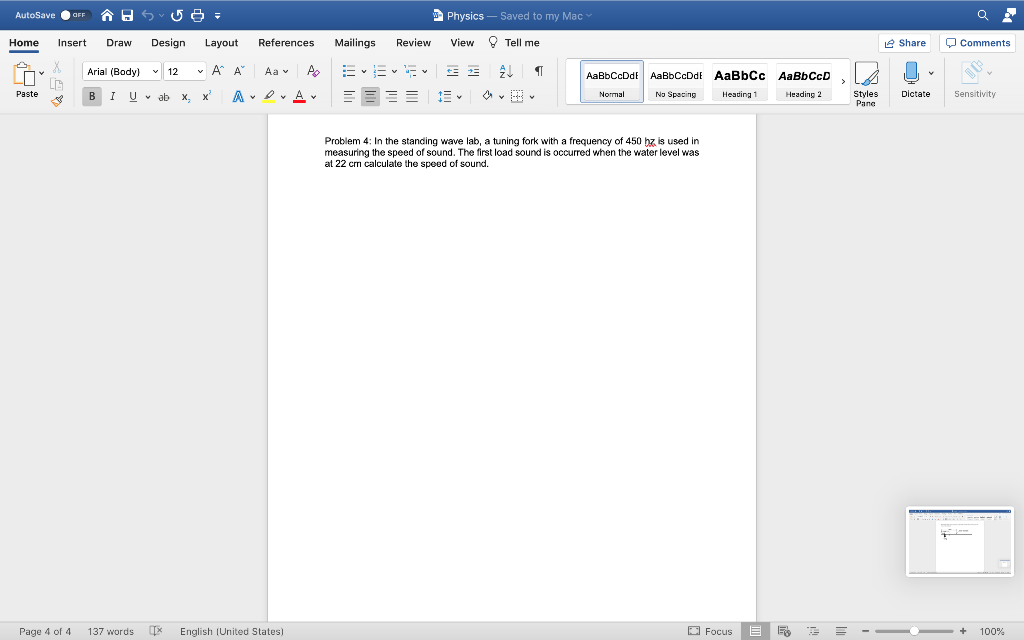Open the Styles Pane
This screenshot has height=640, width=1024.
(866, 84)
